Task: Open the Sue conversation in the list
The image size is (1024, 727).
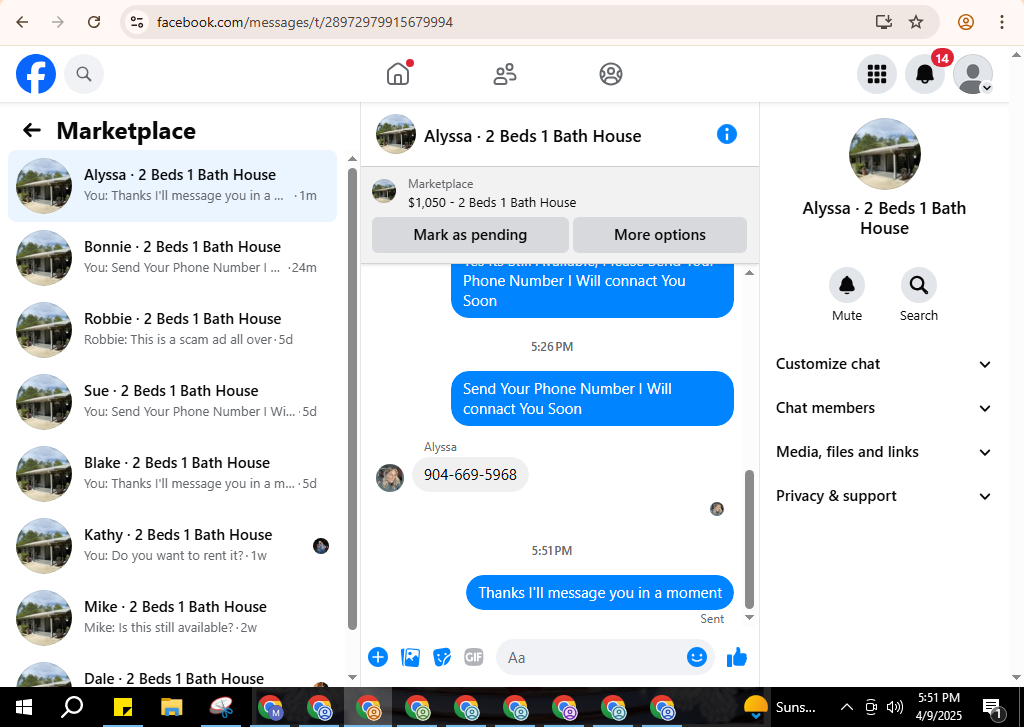Action: [x=172, y=402]
